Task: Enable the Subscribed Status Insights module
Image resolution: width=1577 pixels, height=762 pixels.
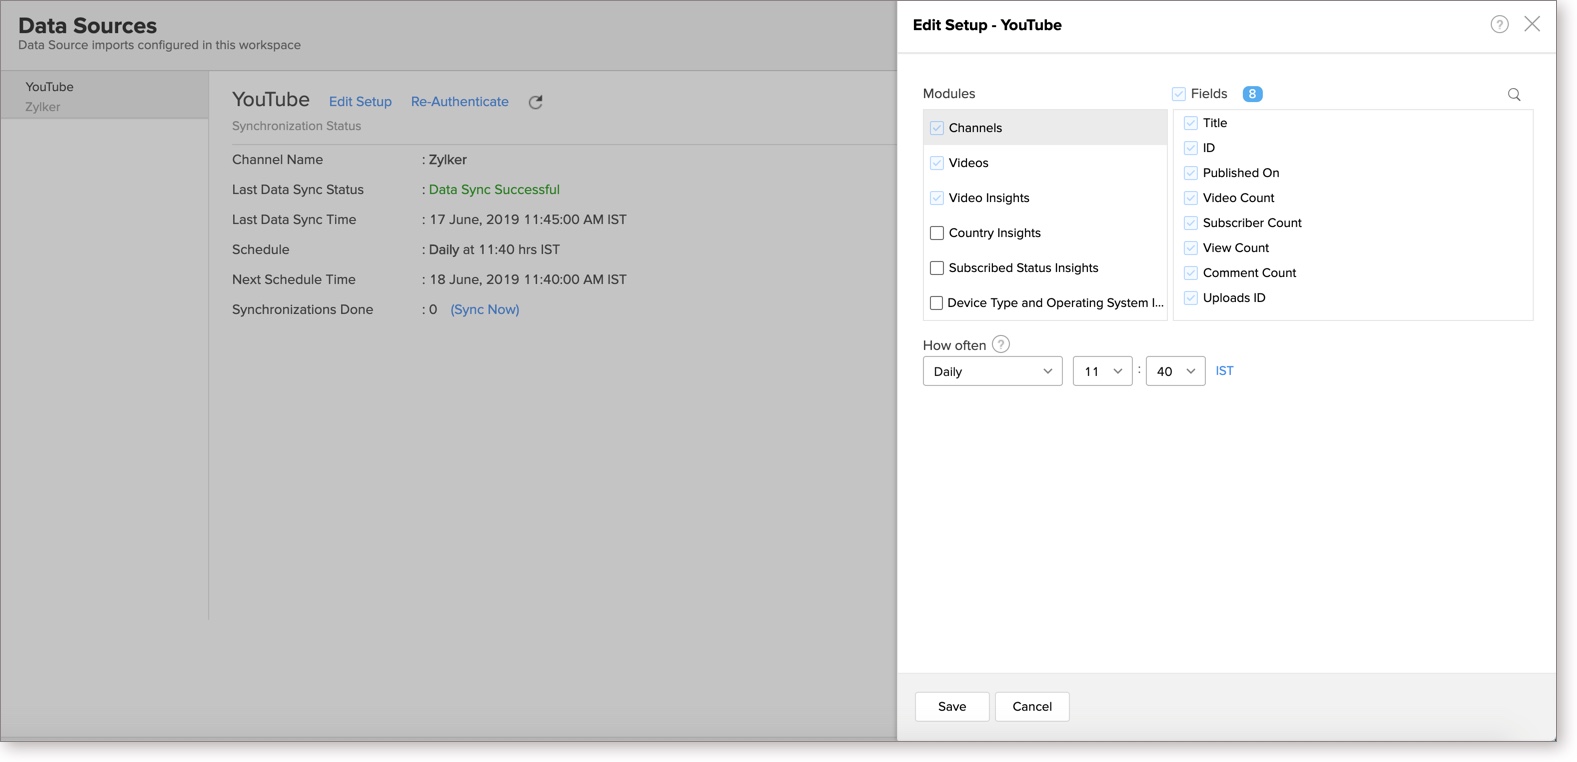Action: coord(937,268)
